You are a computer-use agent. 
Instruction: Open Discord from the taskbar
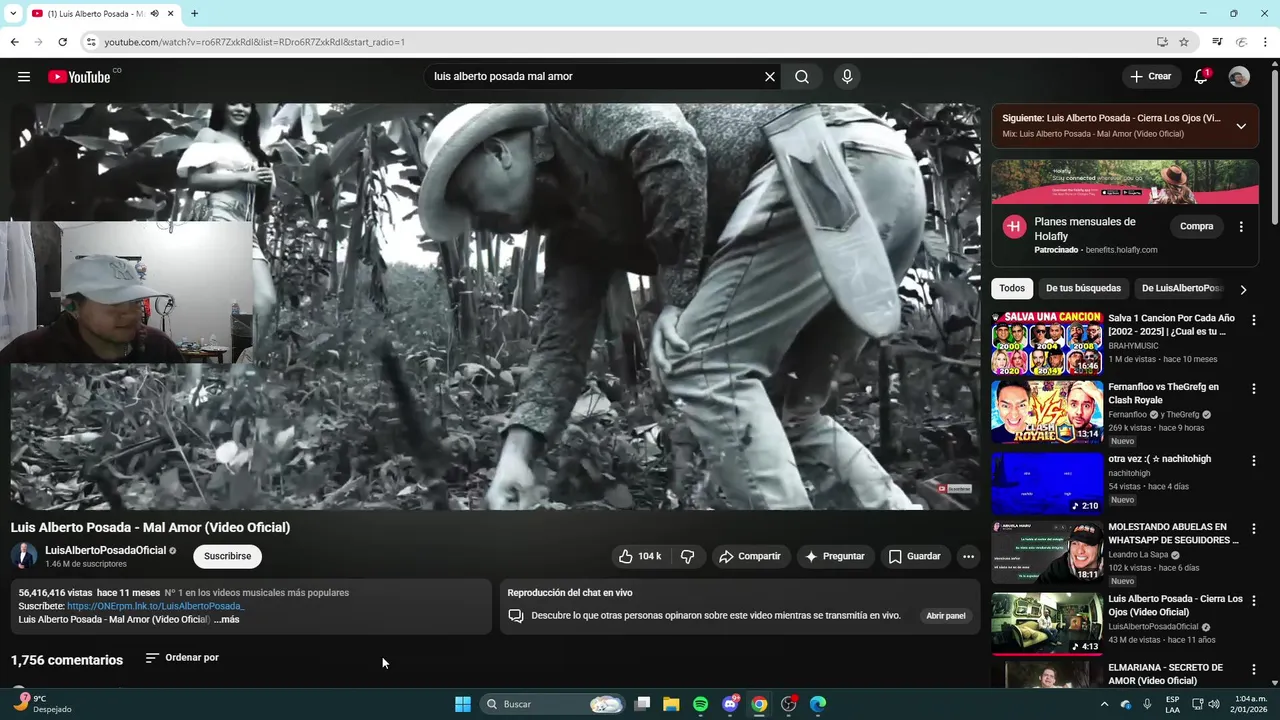[x=730, y=704]
